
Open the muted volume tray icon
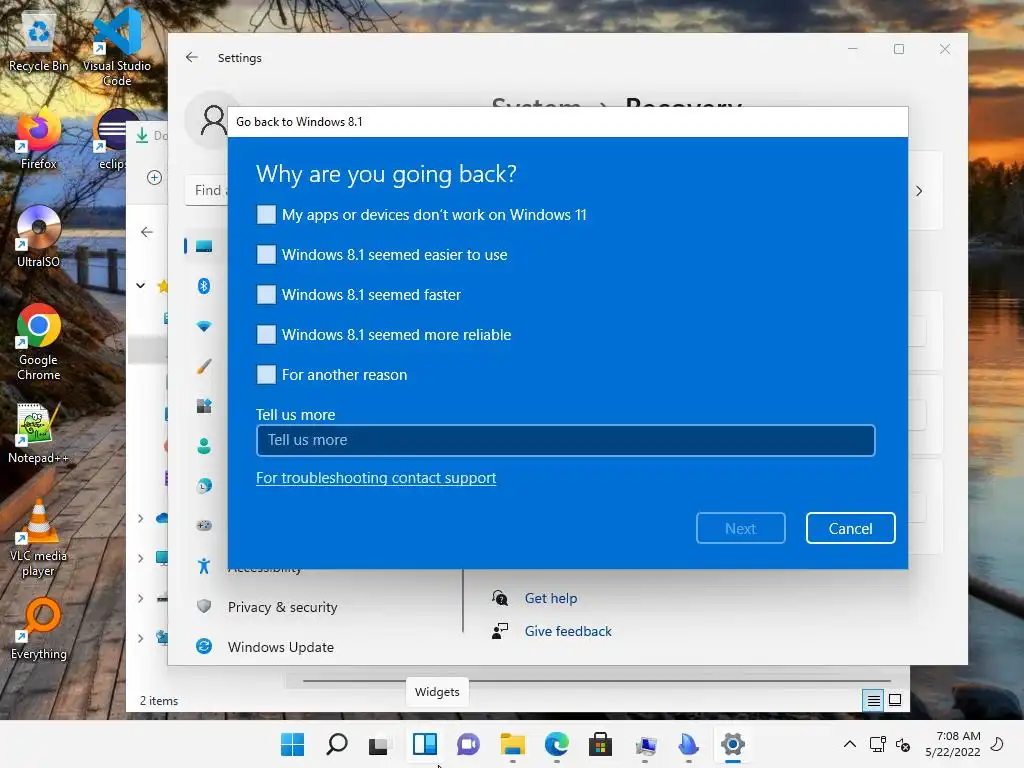pos(903,744)
